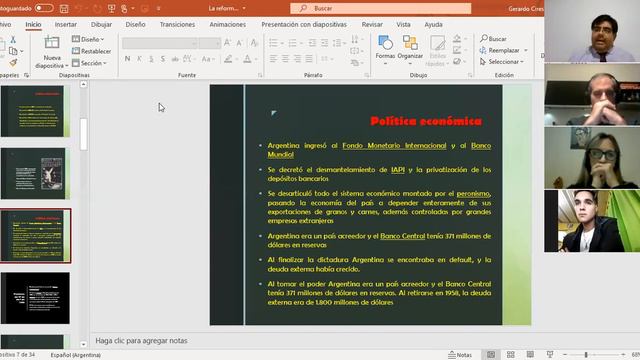This screenshot has width=640, height=360.
Task: Open the Ayuda tab
Action: pyautogui.click(x=433, y=24)
